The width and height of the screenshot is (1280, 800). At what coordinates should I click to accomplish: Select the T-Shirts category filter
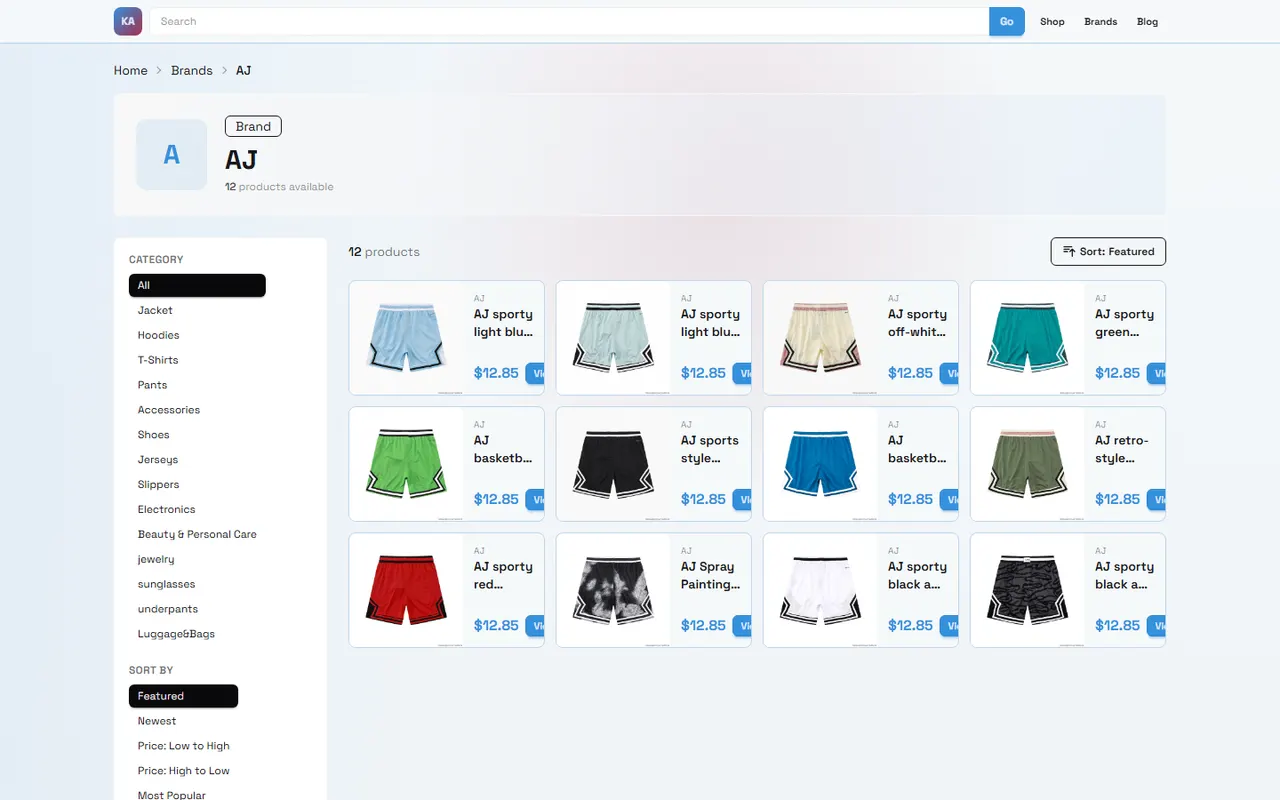tap(158, 360)
